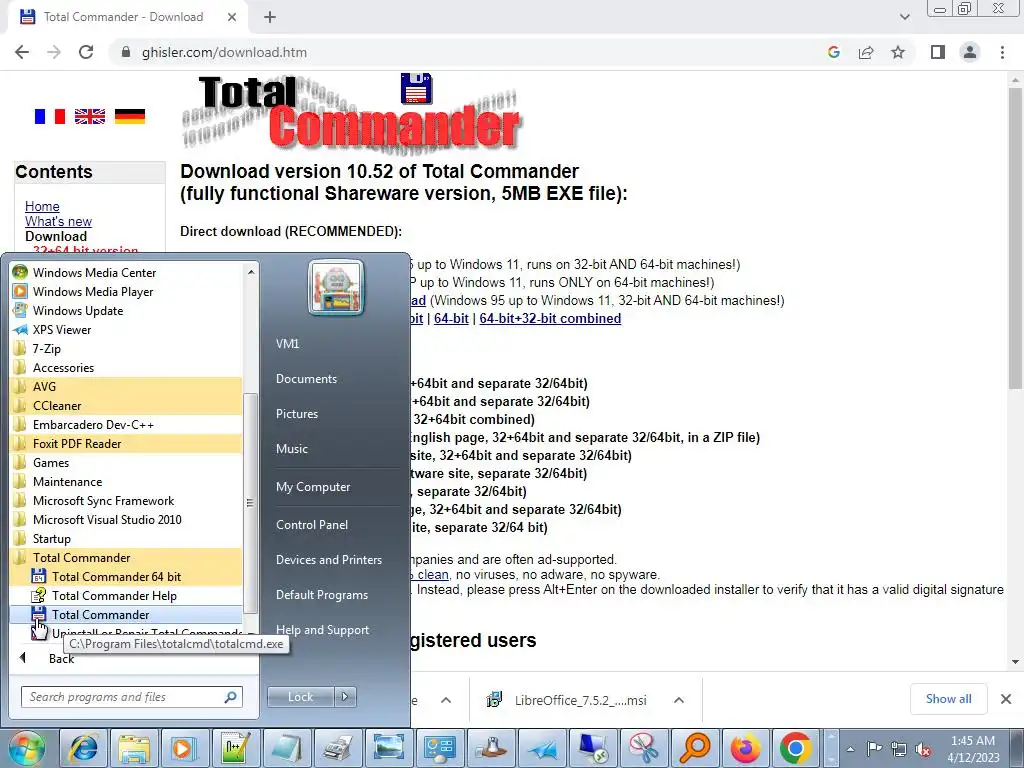Toggle Chrome side panel
1024x768 pixels.
938,52
